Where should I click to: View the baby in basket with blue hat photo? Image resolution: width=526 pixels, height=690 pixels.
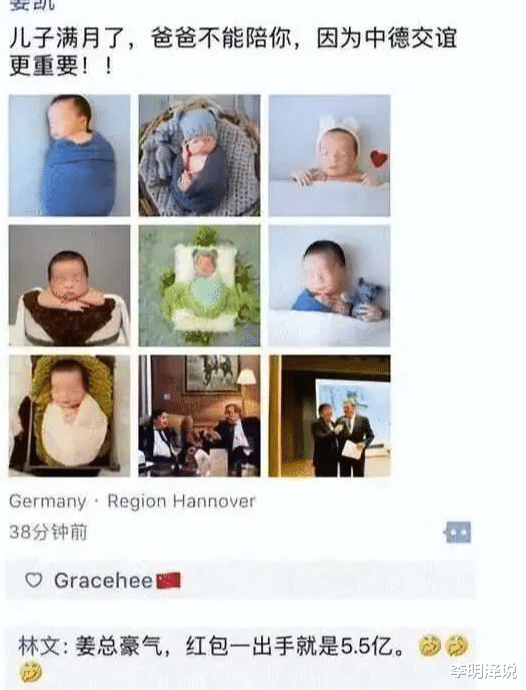tap(199, 155)
